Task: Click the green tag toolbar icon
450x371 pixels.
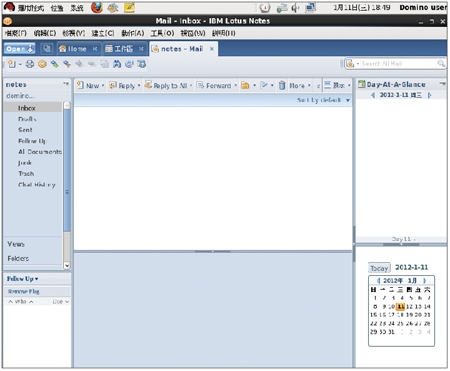Action: 54,64
